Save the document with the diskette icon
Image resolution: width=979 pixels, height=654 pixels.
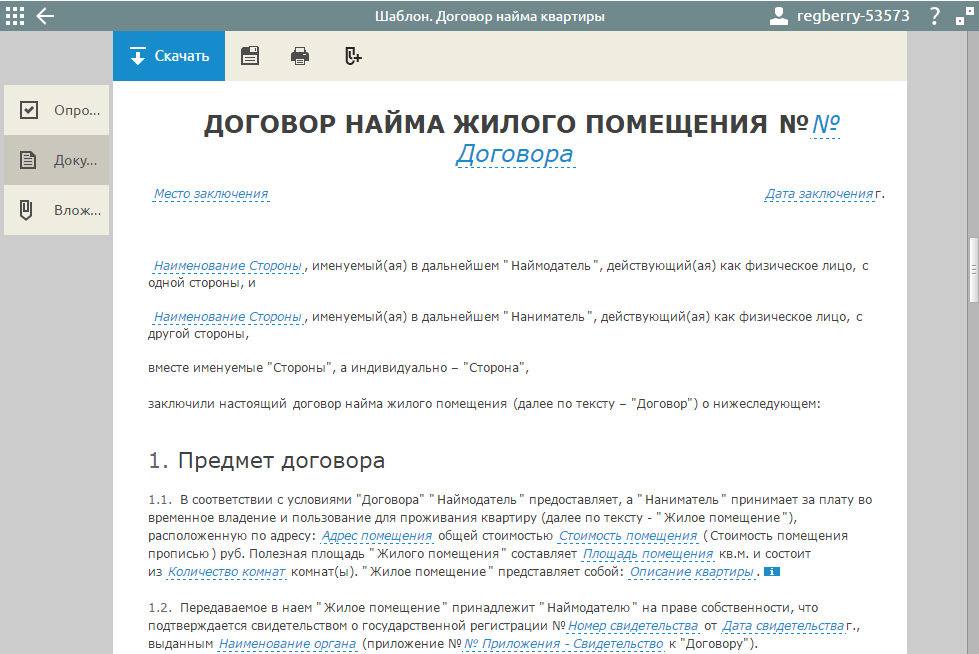pyautogui.click(x=250, y=56)
